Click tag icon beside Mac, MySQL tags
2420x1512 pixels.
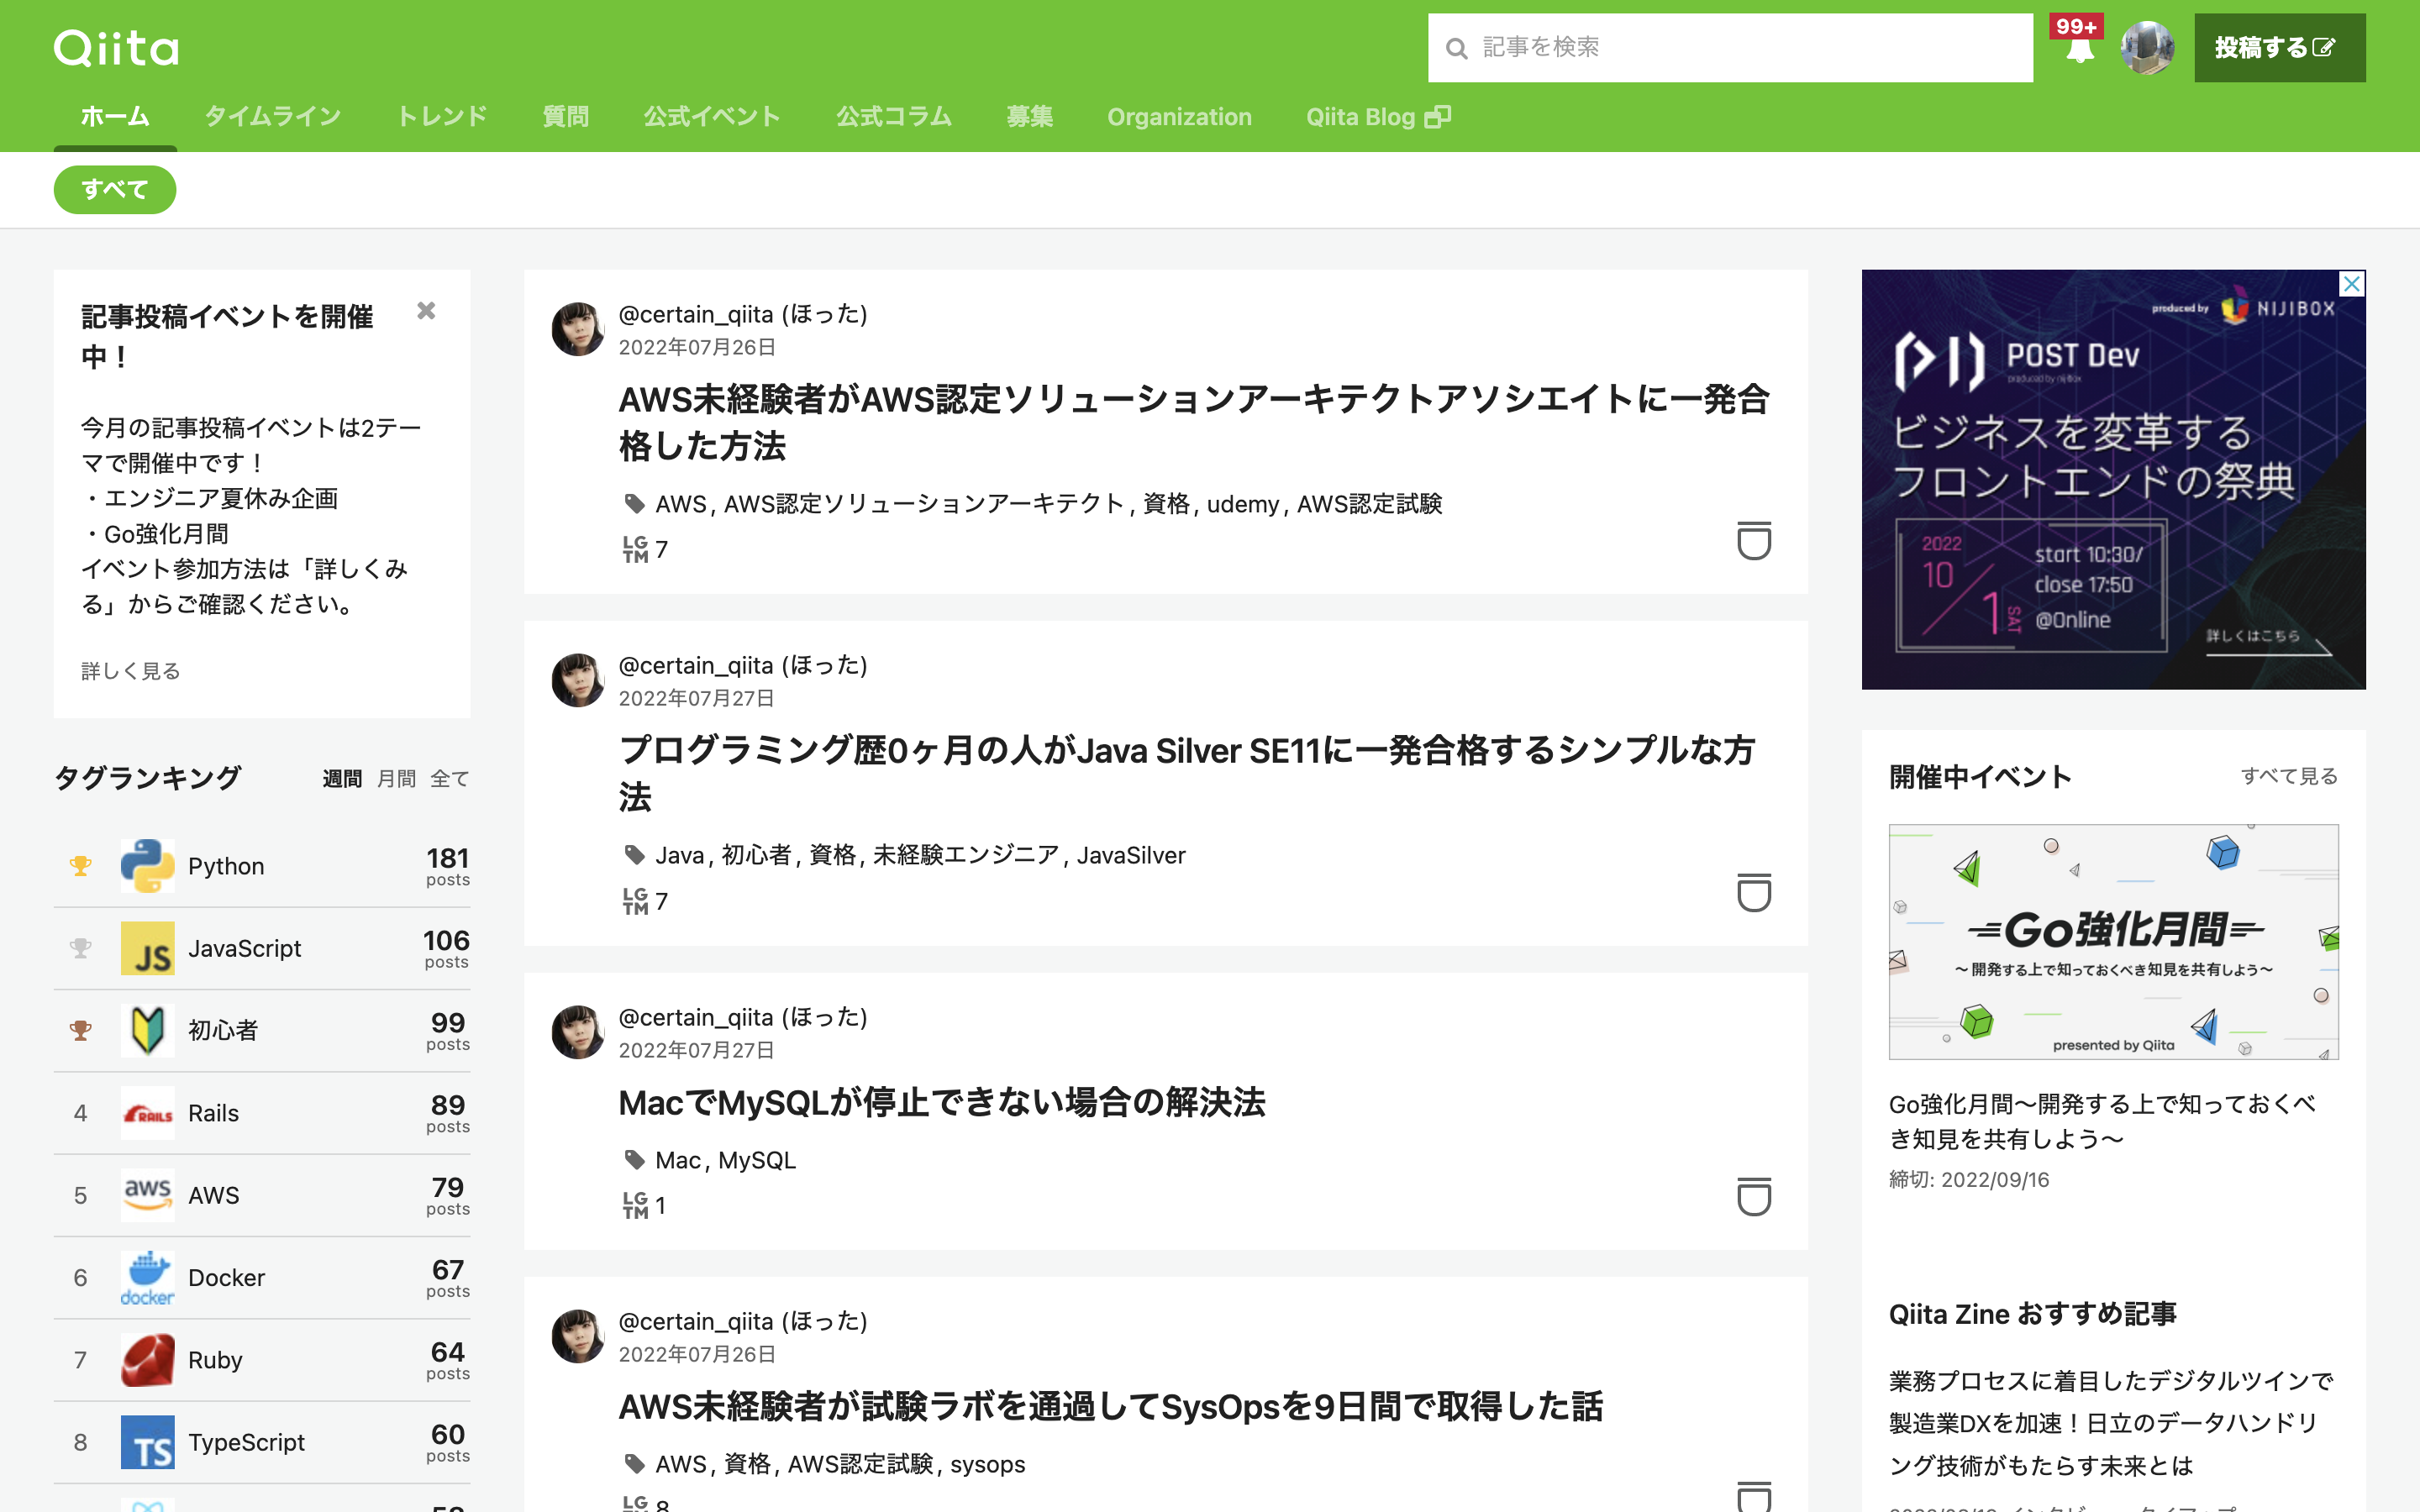(634, 1160)
